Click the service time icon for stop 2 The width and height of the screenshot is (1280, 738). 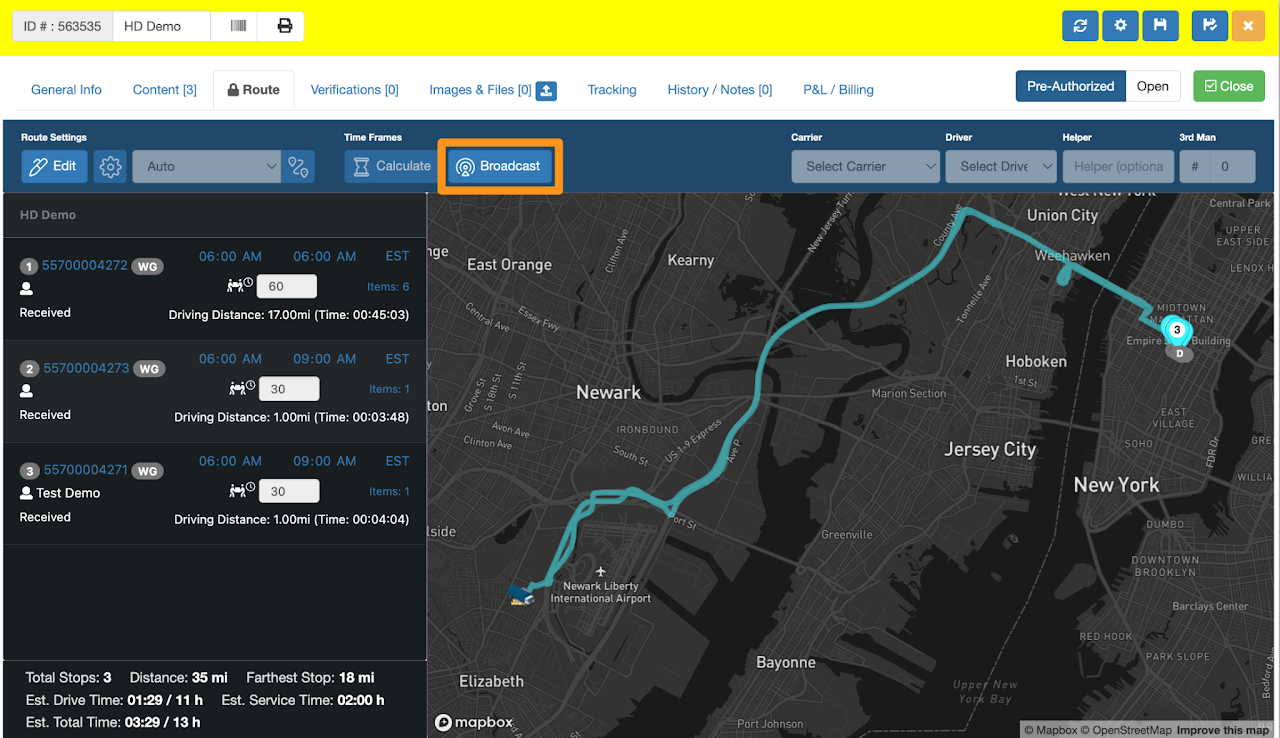click(x=241, y=388)
